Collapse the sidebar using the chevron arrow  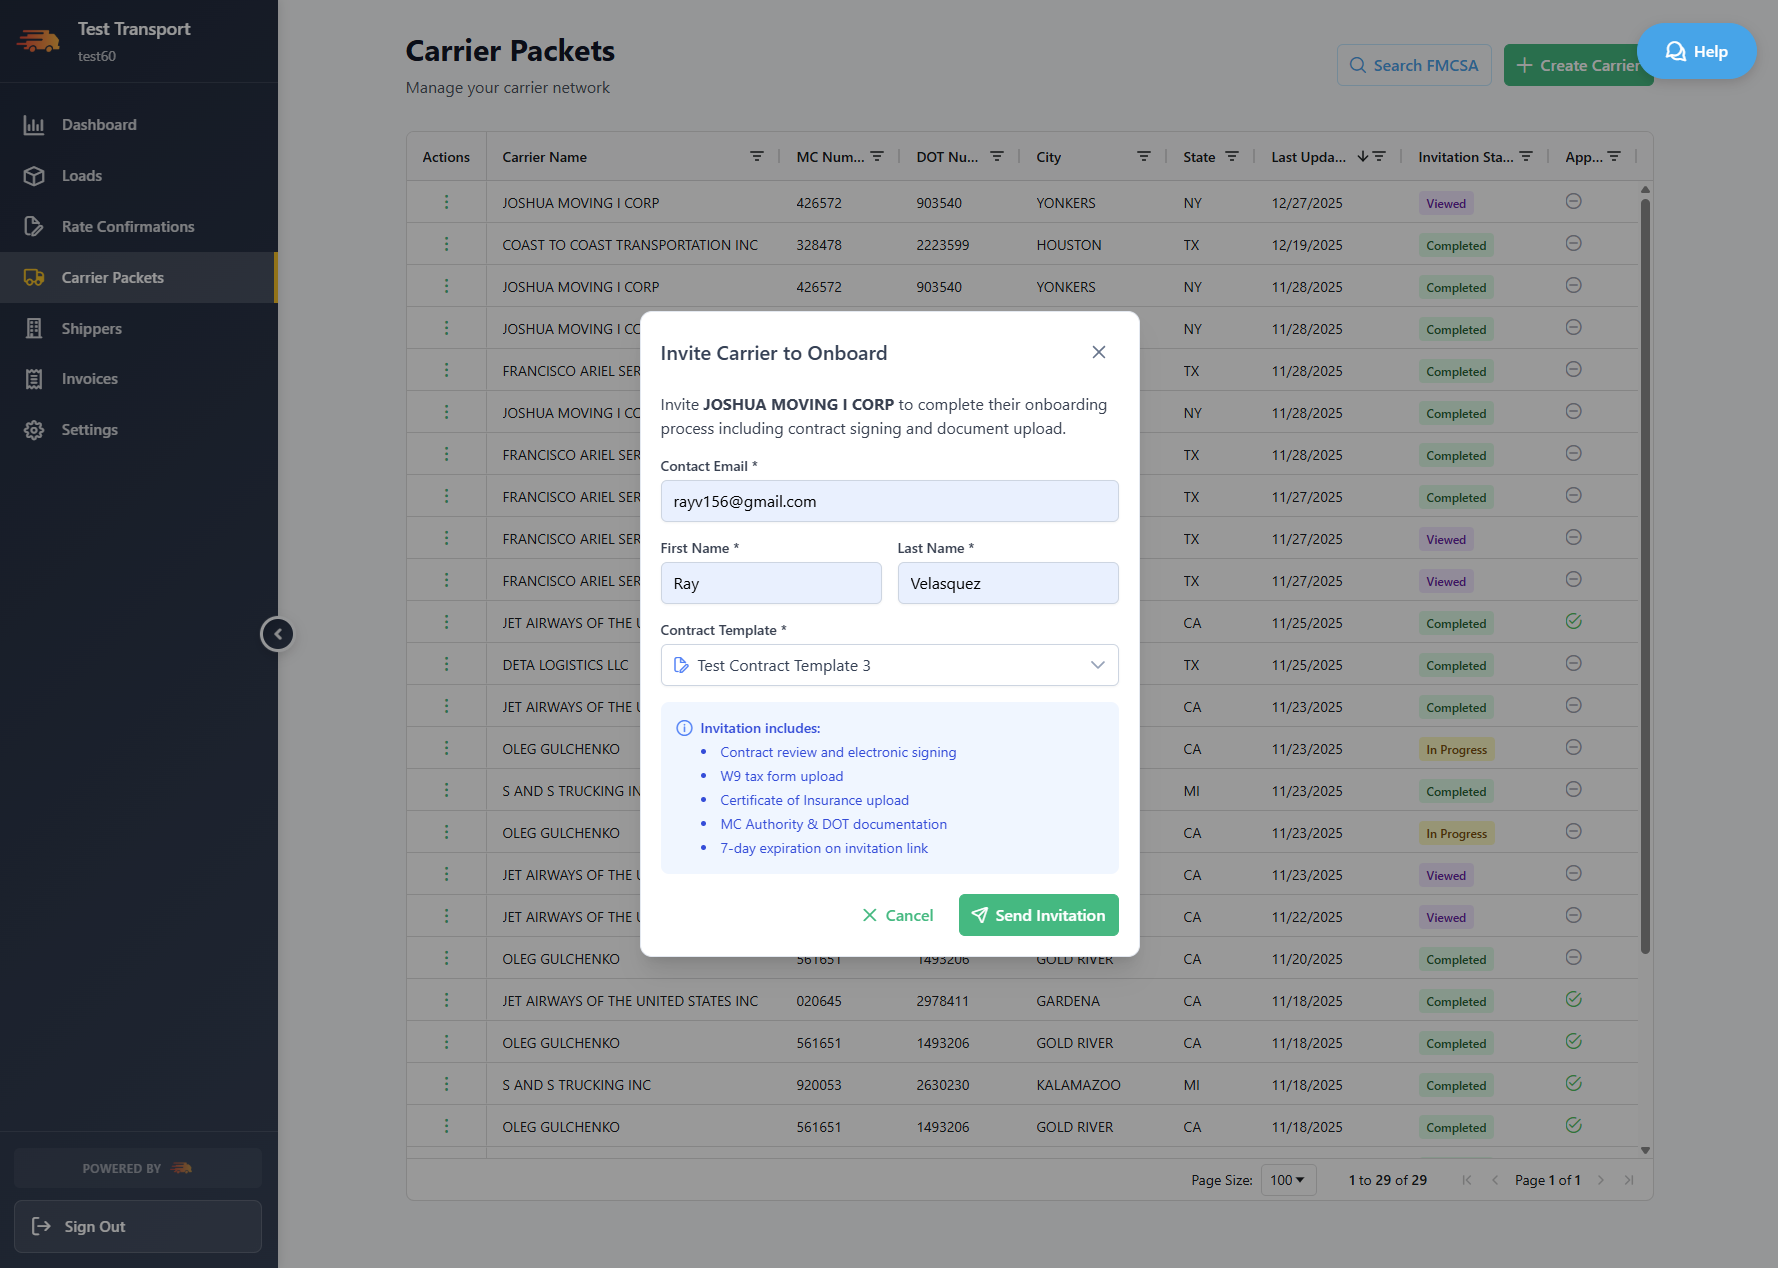point(277,634)
